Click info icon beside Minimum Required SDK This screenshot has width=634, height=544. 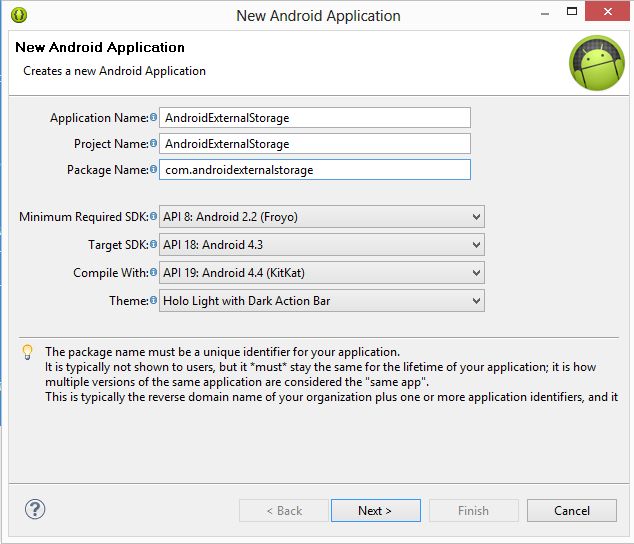153,216
